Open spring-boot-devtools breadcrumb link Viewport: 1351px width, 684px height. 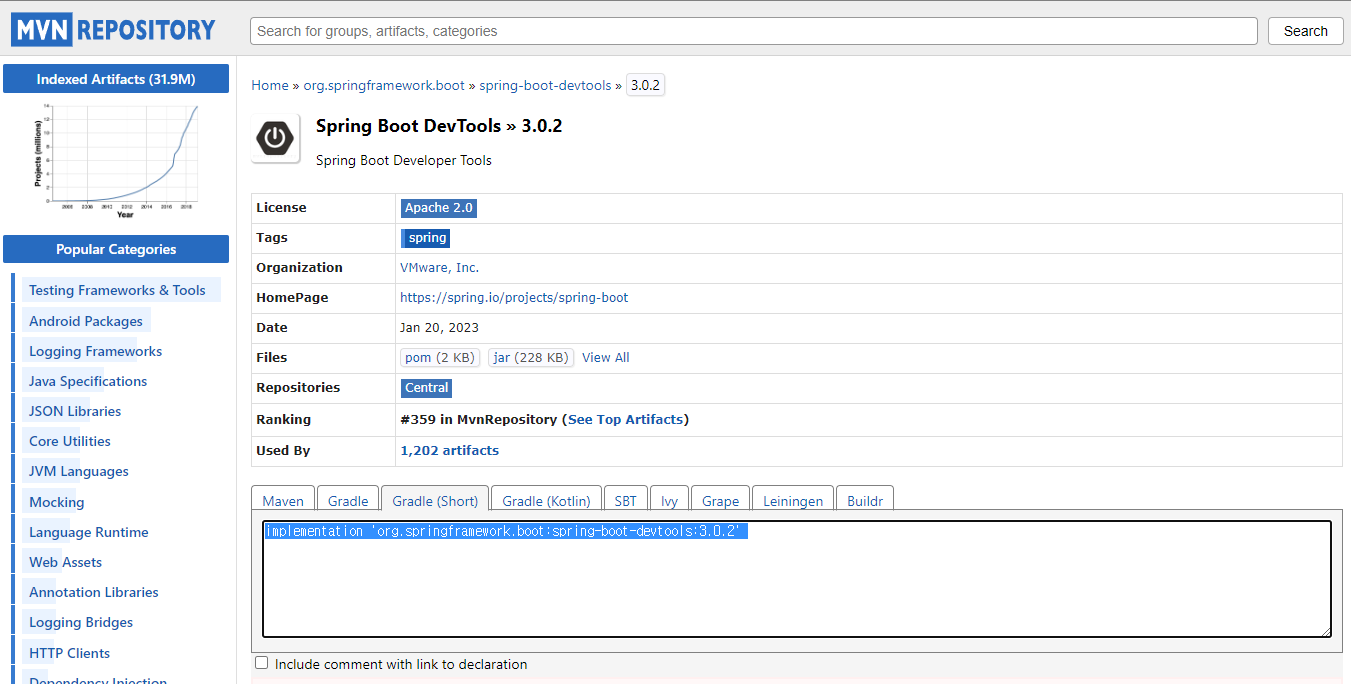click(545, 86)
